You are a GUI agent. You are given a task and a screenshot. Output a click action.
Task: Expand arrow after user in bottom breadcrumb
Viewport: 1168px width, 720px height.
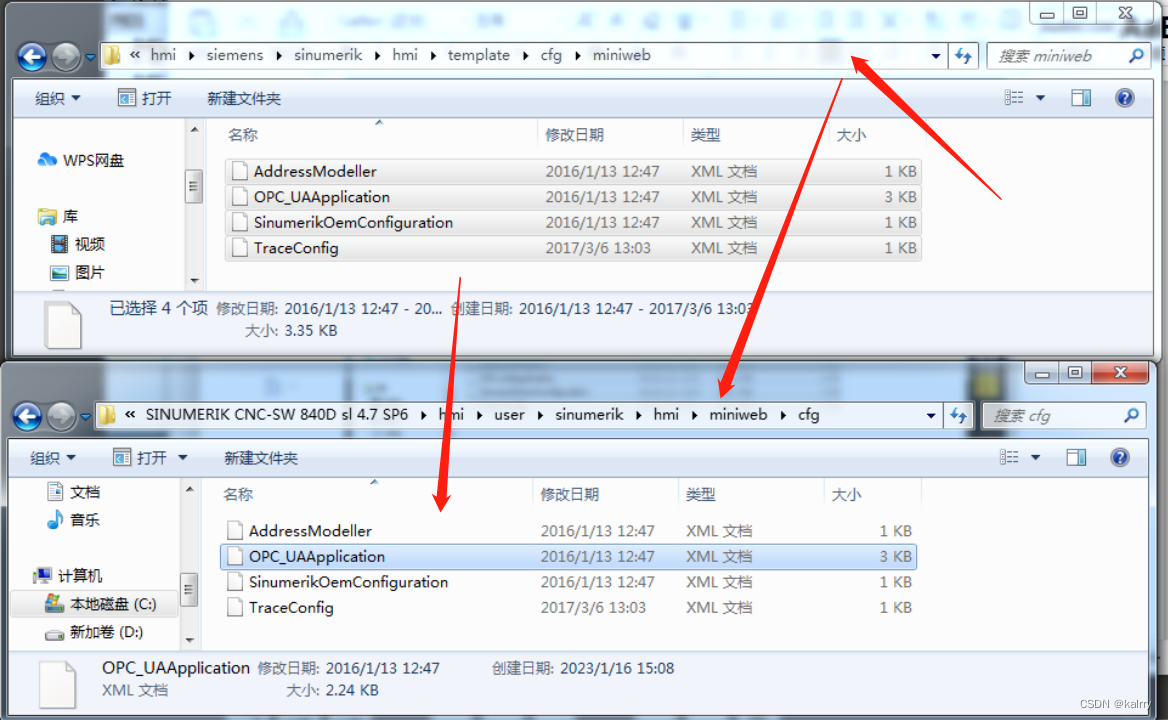(540, 415)
